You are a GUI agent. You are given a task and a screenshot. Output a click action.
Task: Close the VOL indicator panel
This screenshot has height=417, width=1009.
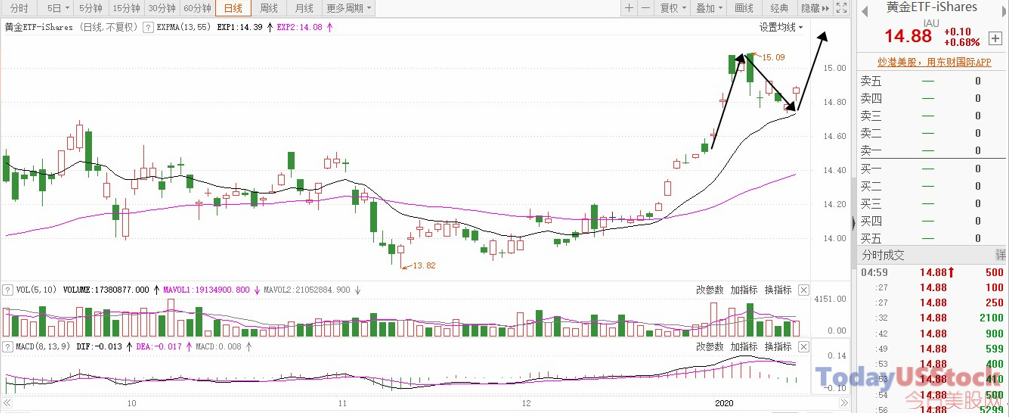point(804,290)
